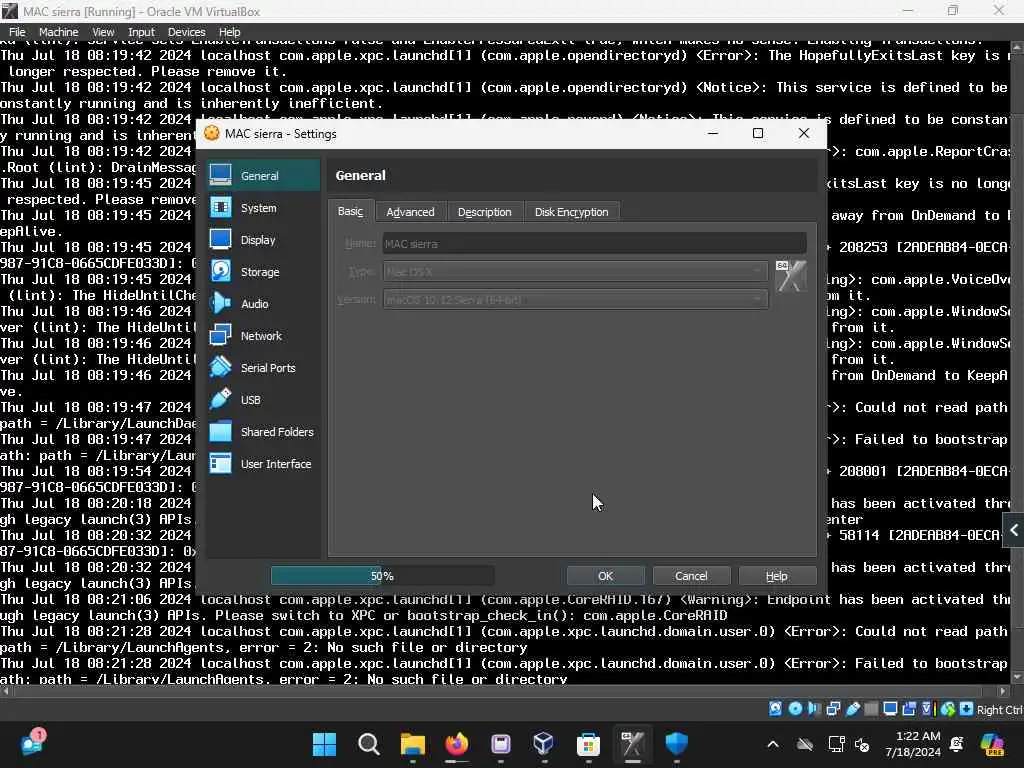Click the optical disk status icon
1024x768 pixels.
click(x=795, y=709)
